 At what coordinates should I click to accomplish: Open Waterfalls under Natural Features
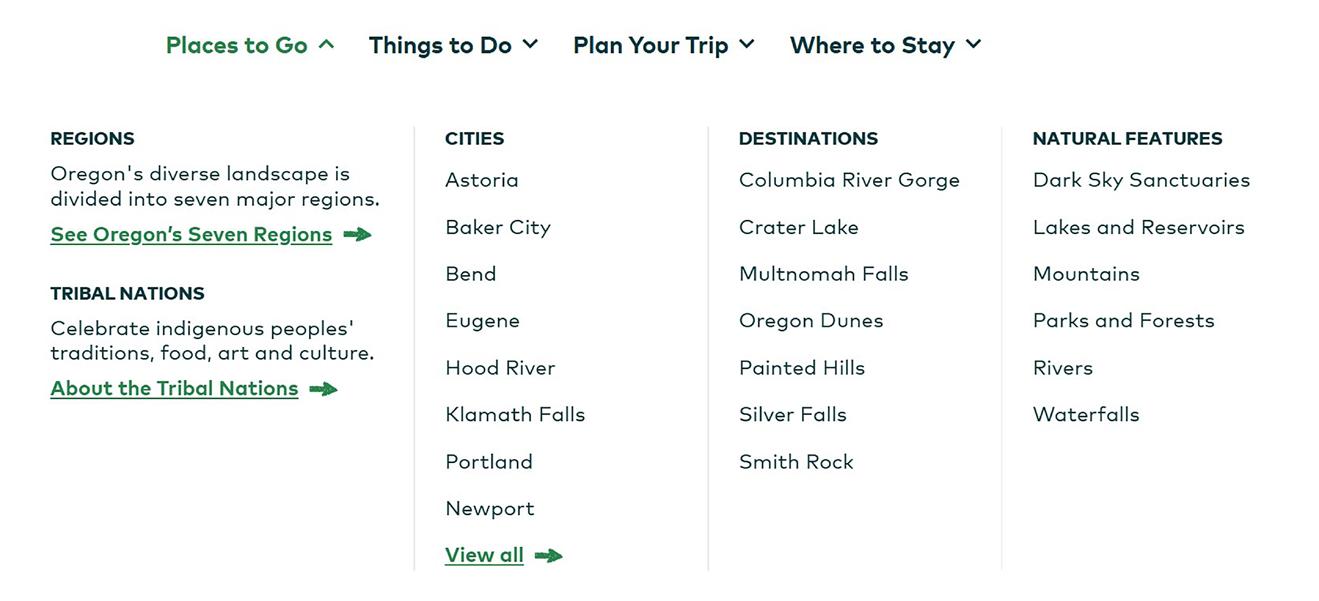[x=1086, y=415]
